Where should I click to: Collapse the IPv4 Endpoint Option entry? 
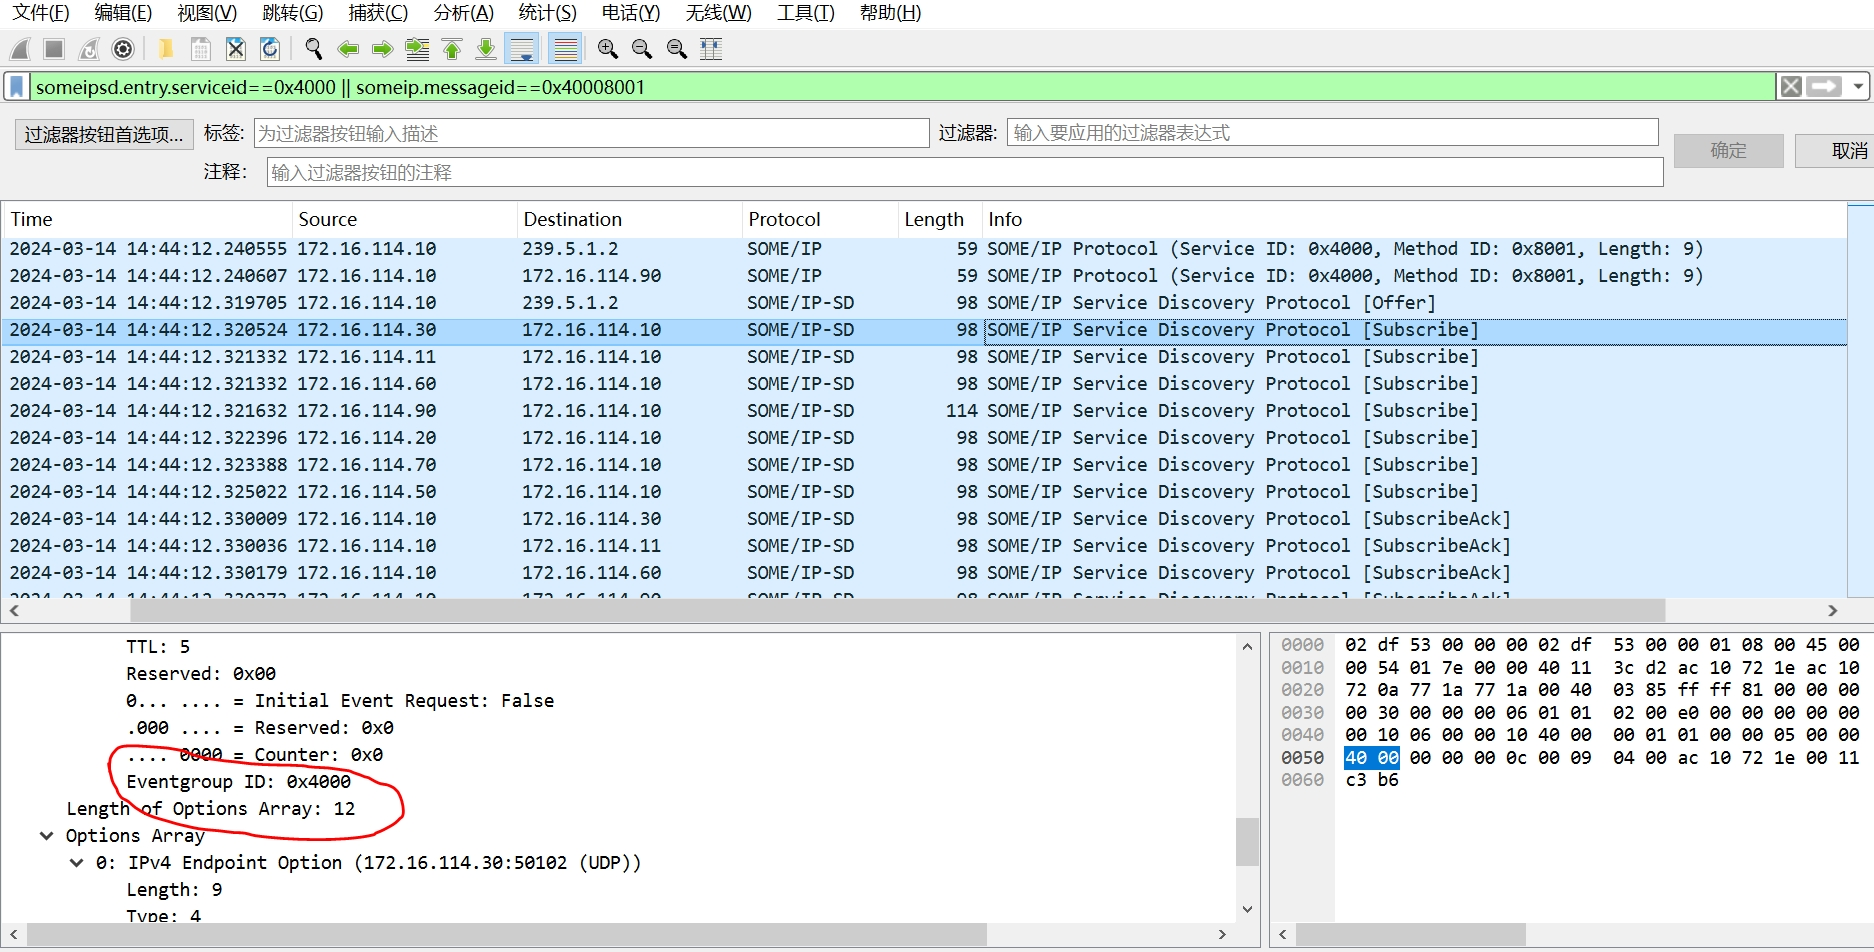click(x=76, y=862)
